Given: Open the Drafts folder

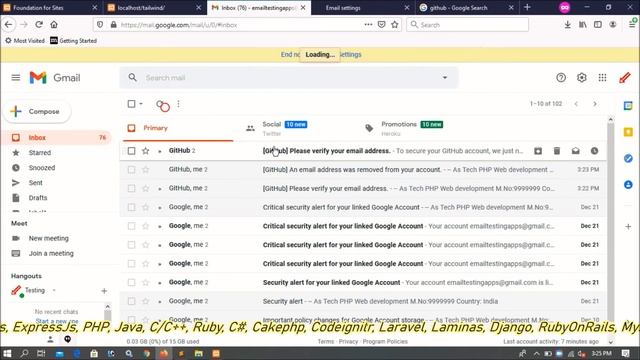Looking at the screenshot, I should tap(38, 198).
